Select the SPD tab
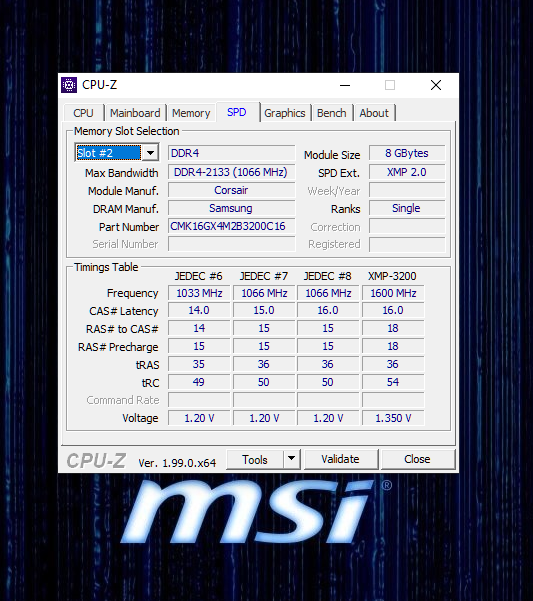533x601 pixels. click(237, 112)
